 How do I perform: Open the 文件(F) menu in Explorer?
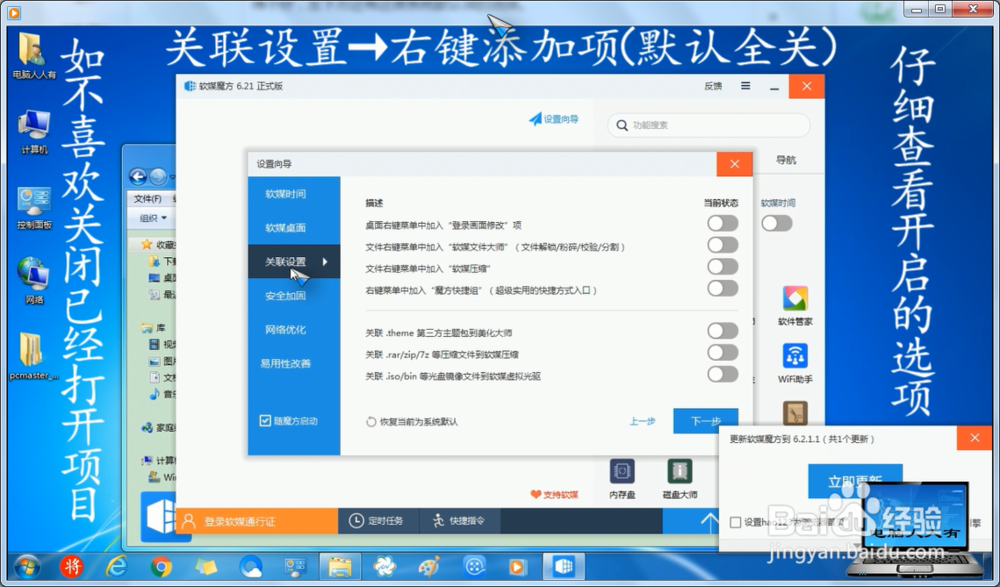(147, 198)
